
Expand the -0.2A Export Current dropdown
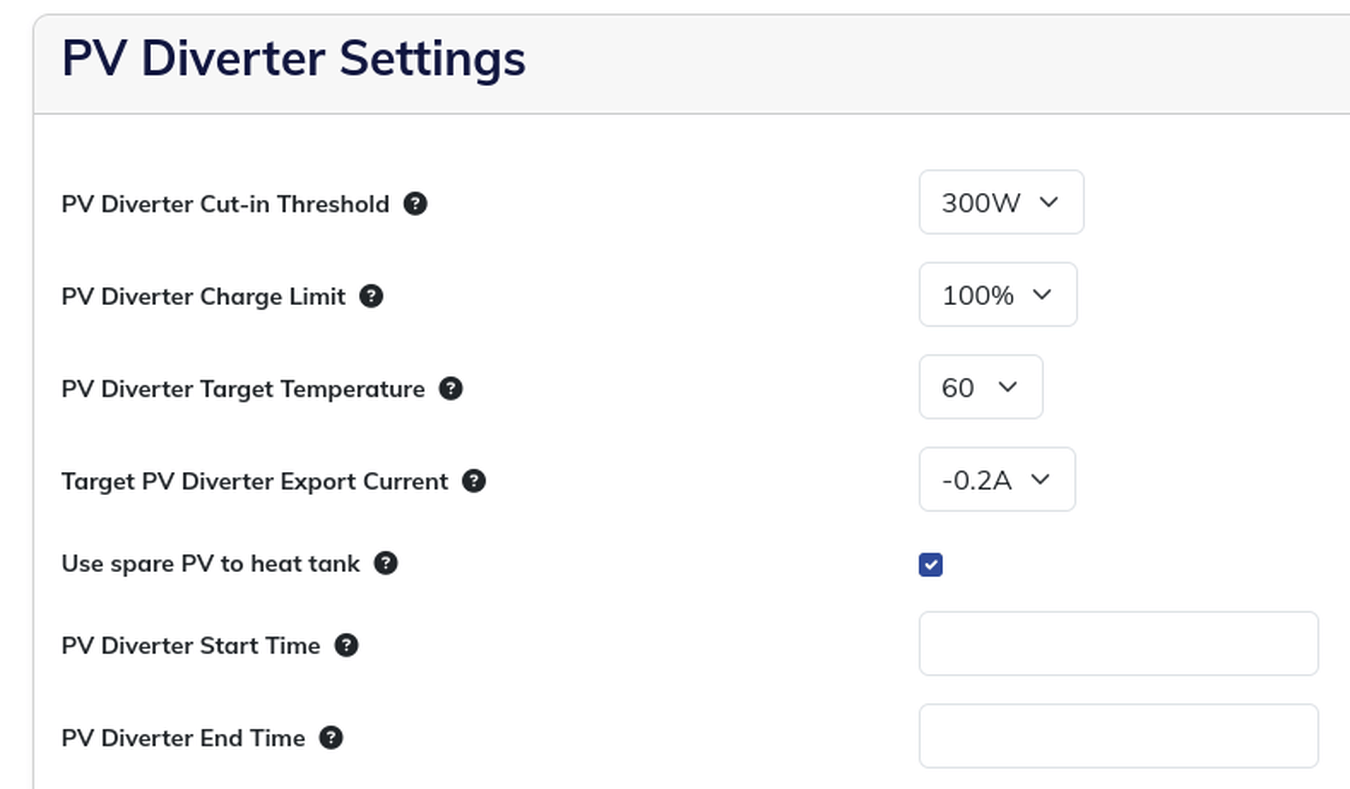pos(997,479)
